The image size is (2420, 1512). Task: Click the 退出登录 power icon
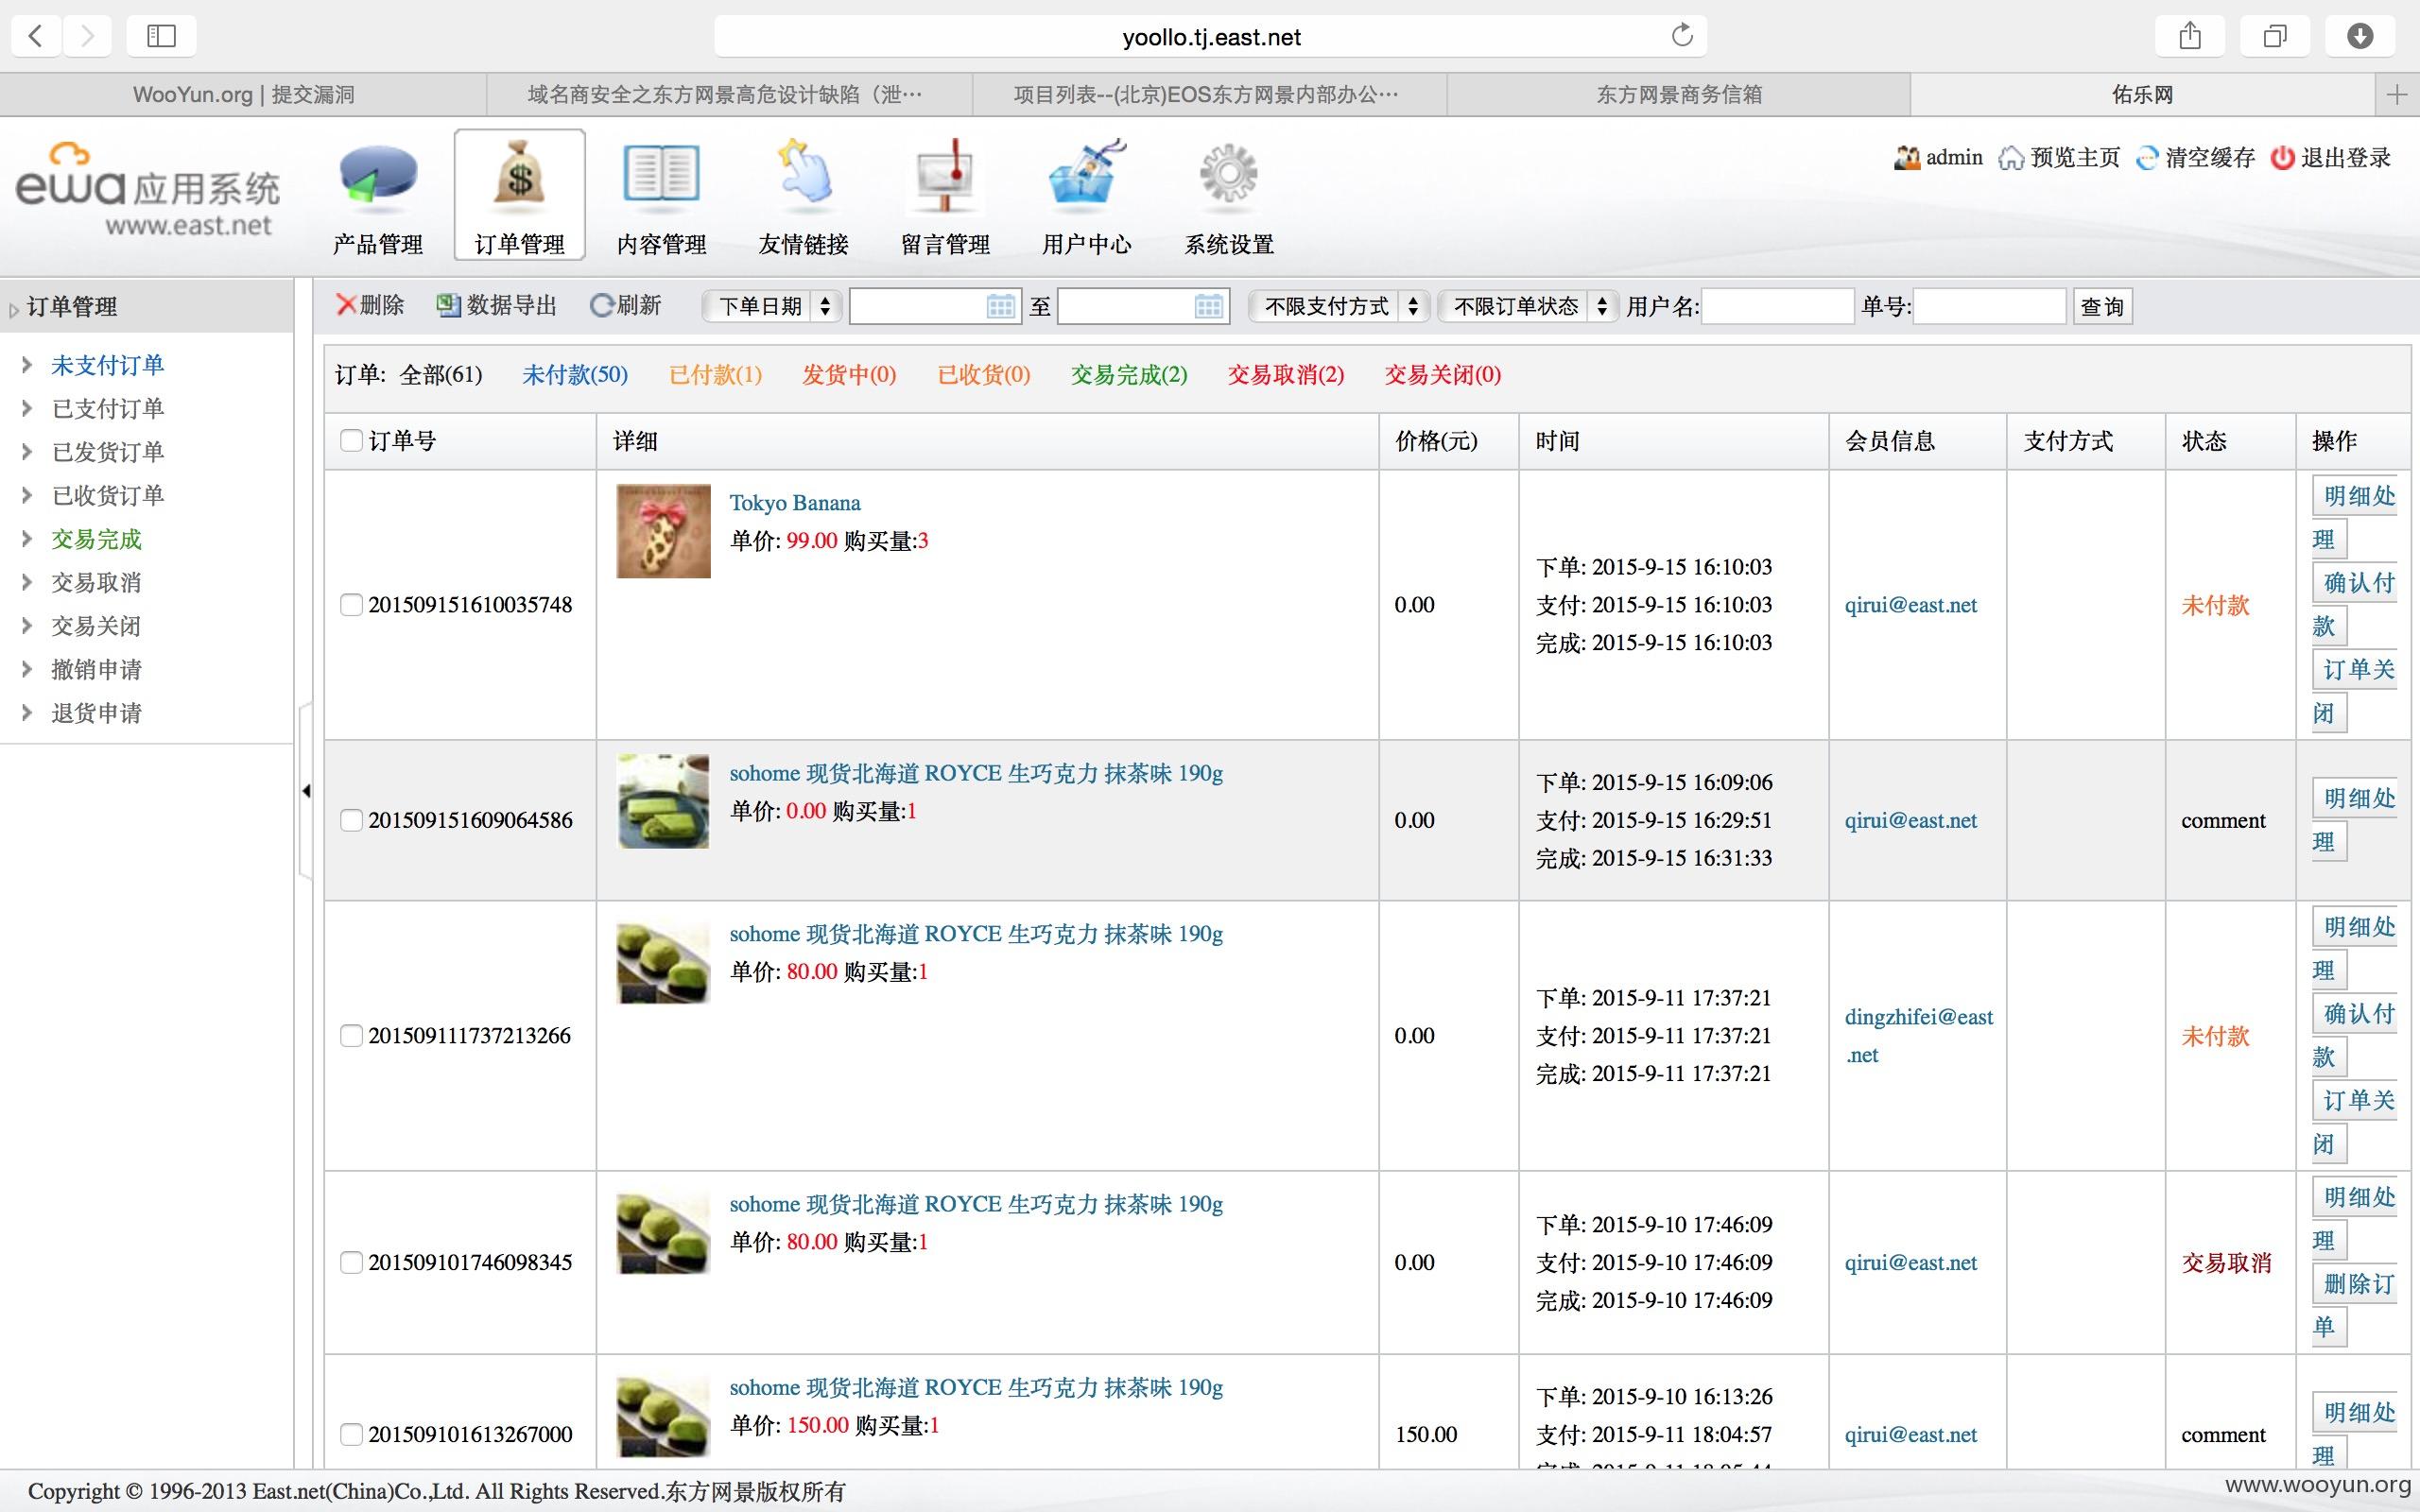point(2282,158)
